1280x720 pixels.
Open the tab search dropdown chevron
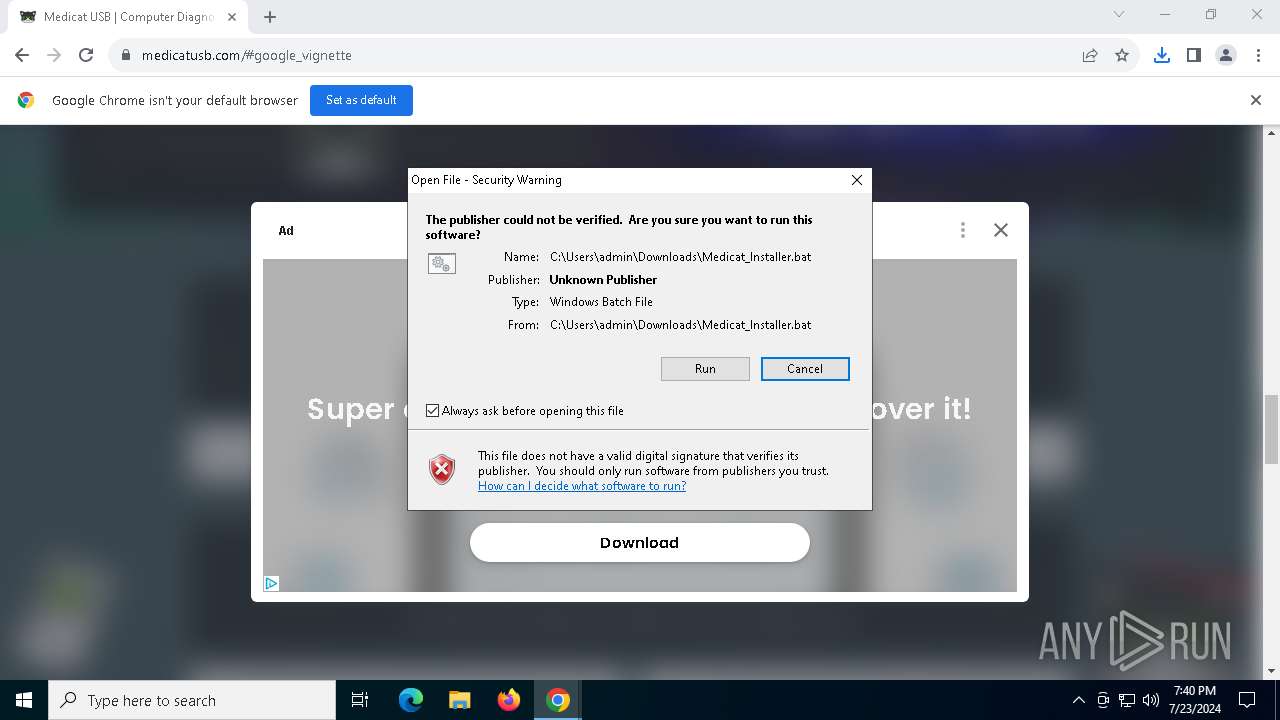point(1119,14)
